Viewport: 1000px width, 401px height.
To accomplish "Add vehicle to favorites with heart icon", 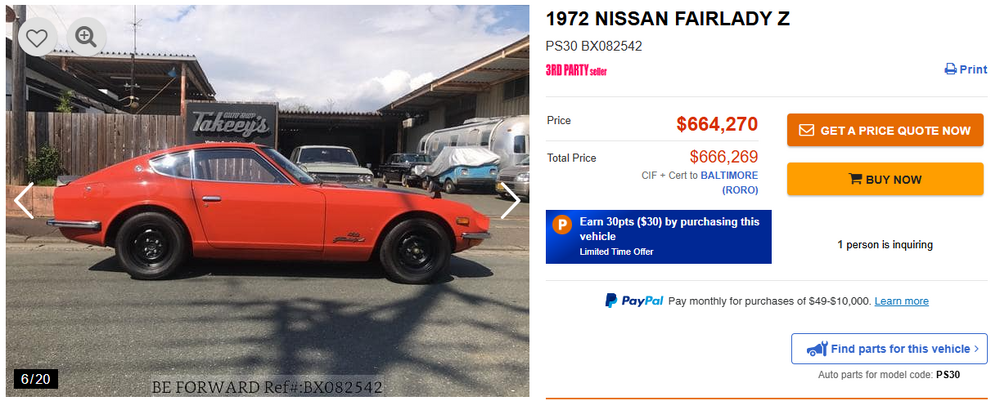I will 38,38.
